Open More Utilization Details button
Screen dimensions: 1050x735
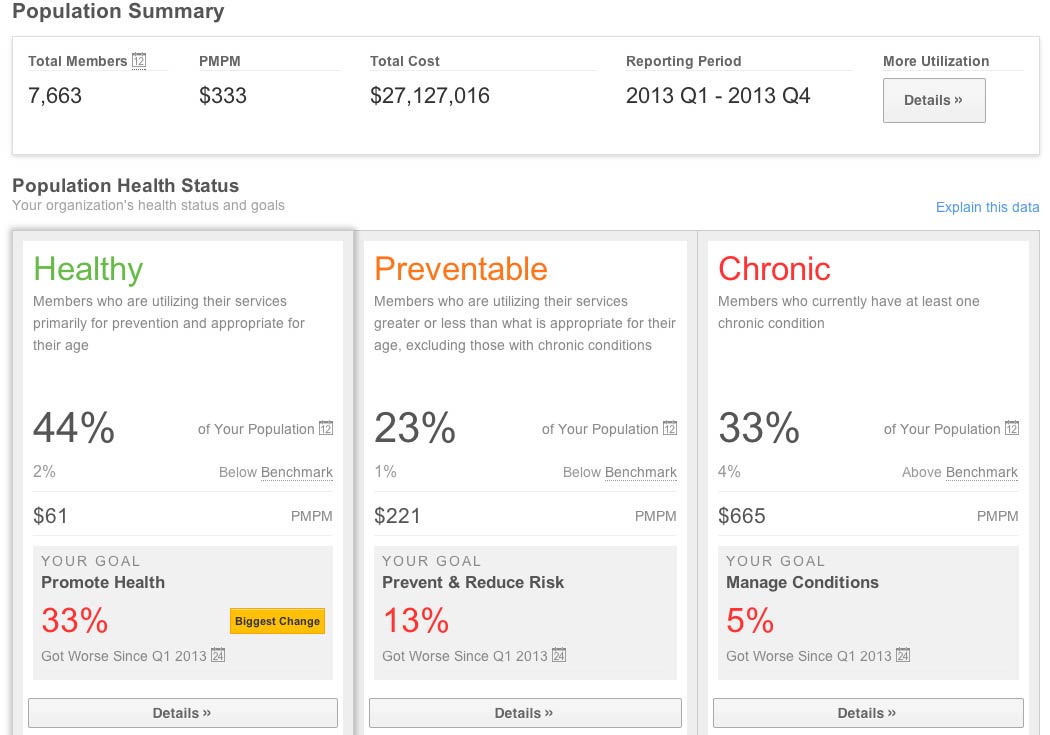pos(934,100)
